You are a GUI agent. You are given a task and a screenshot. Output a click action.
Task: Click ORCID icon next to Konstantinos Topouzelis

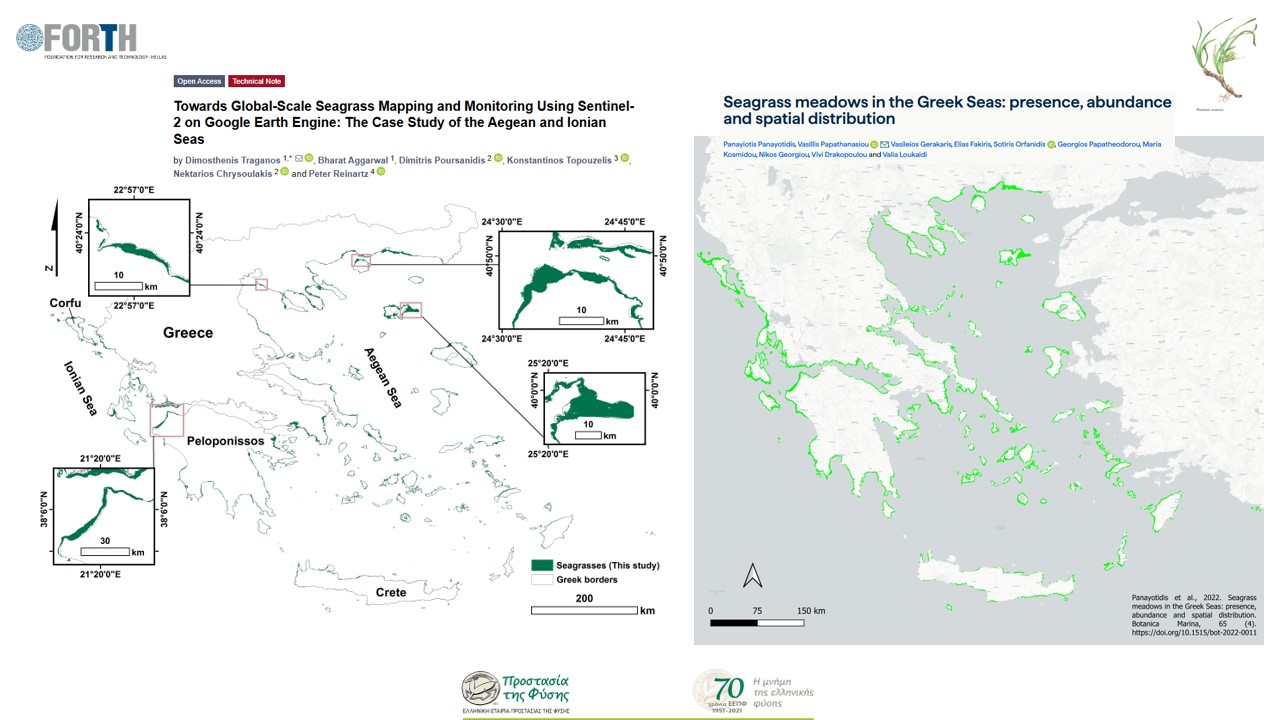point(625,159)
